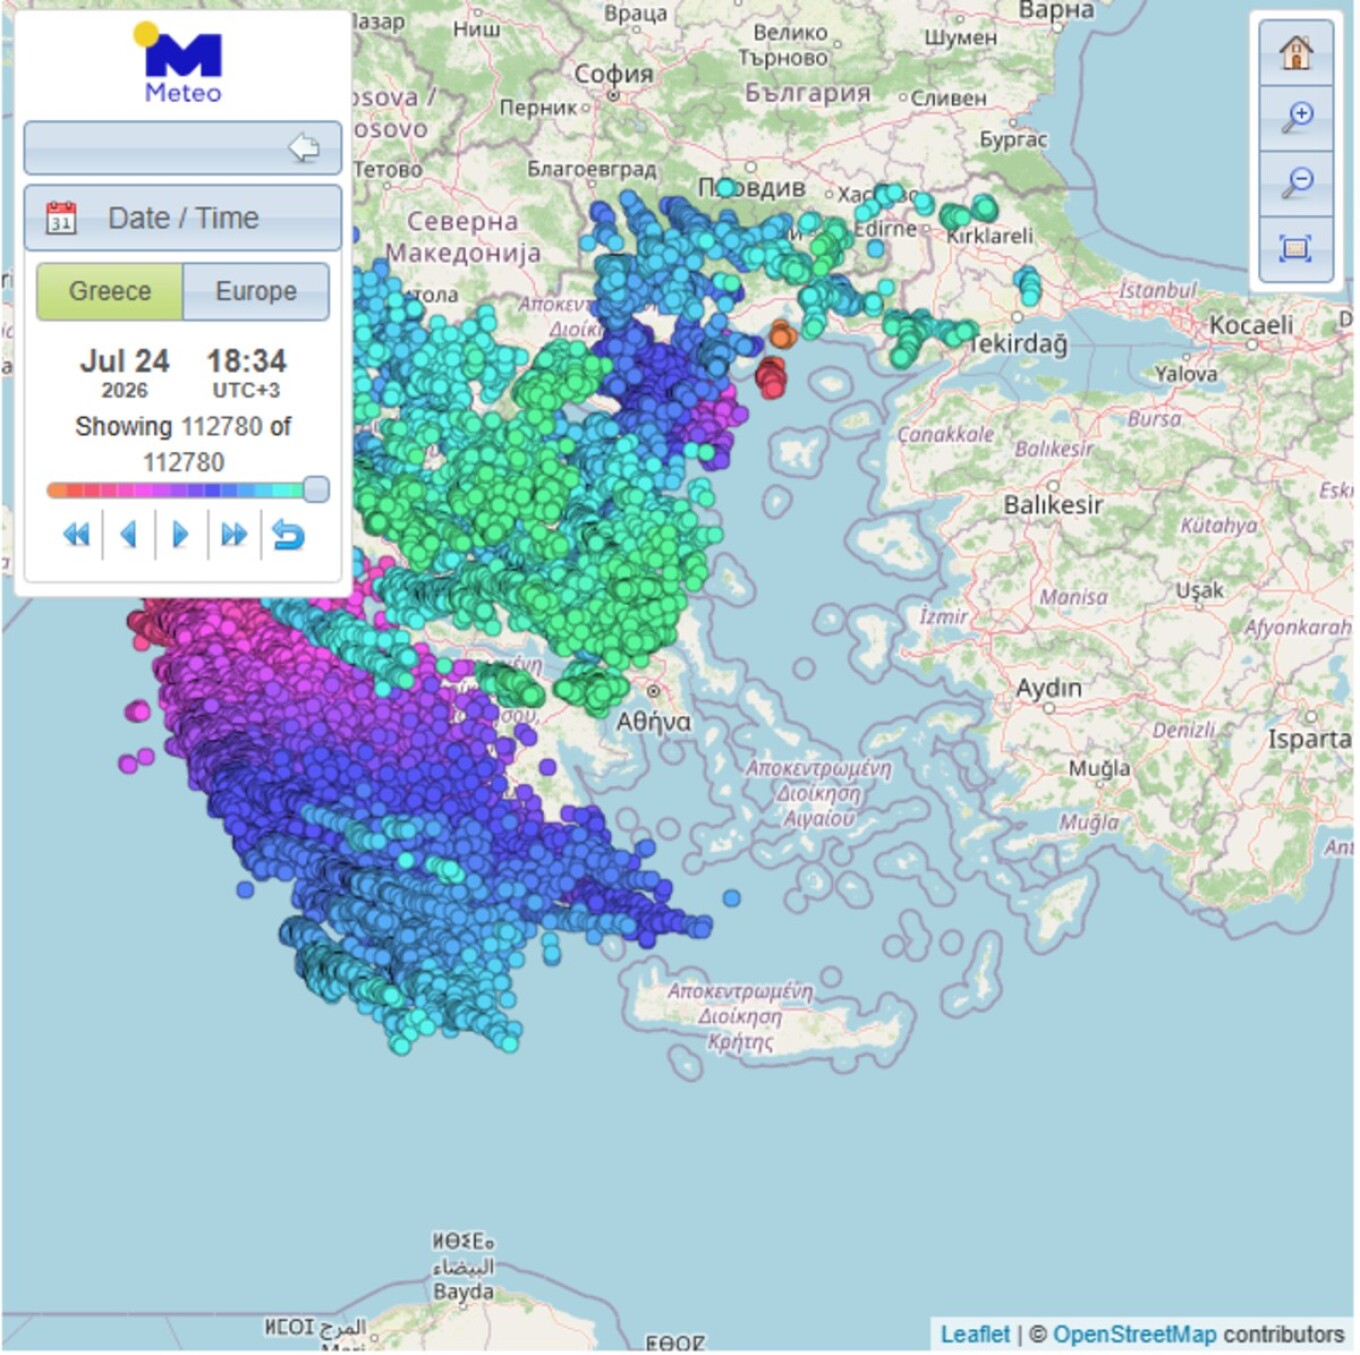Step back one frame
Screen dimensions: 1360x1355
pos(128,535)
